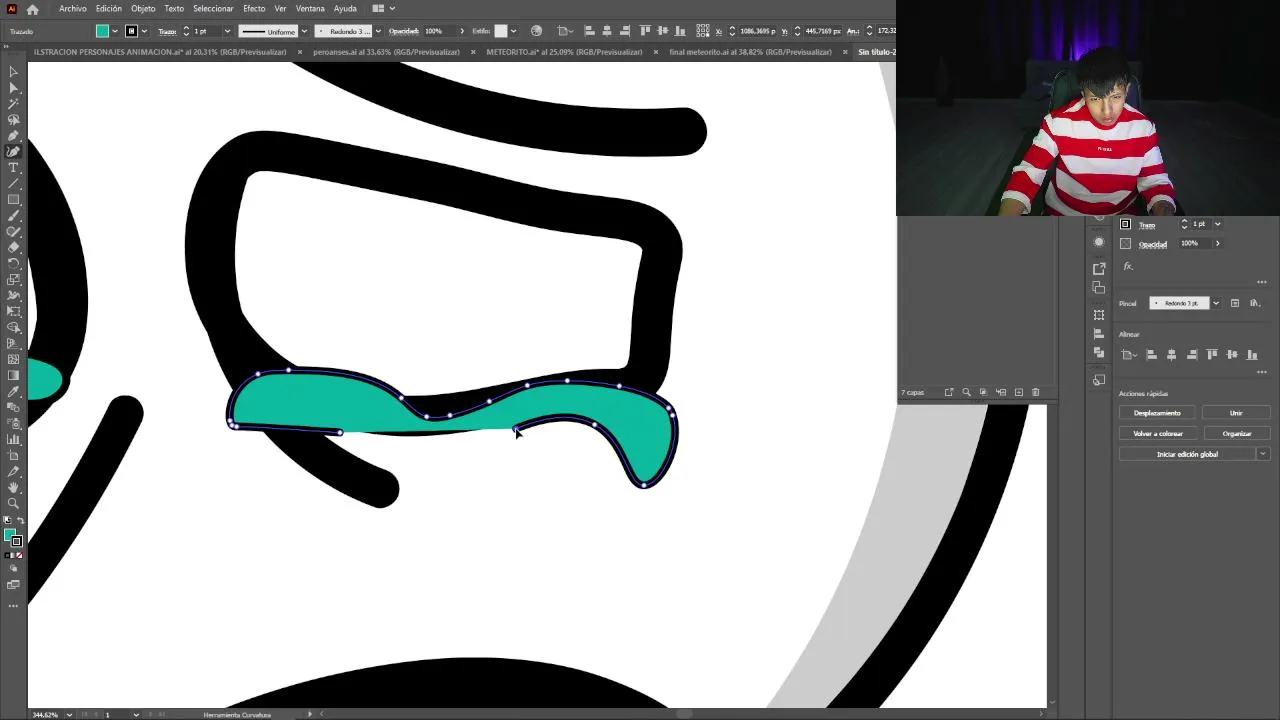Viewport: 1280px width, 720px height.
Task: Select the Magic Wand tool
Action: click(13, 104)
